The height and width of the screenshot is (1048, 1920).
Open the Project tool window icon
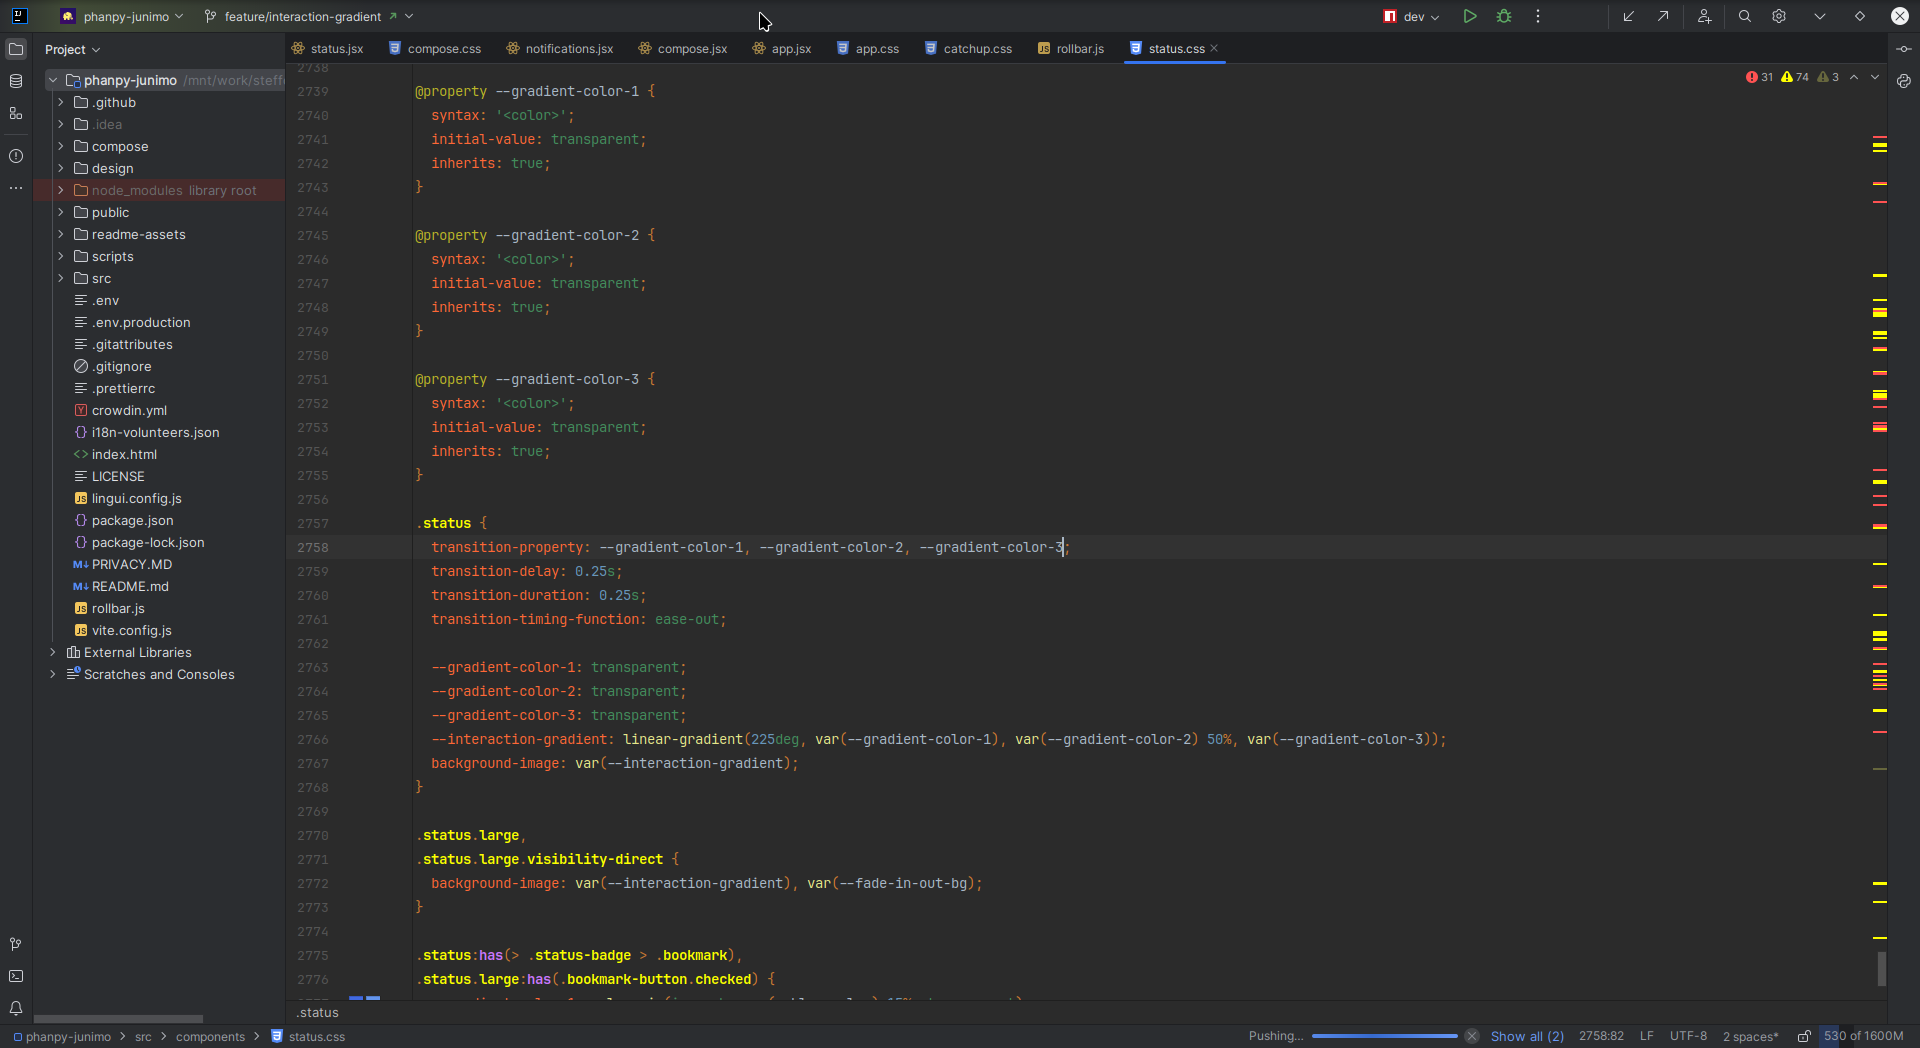pyautogui.click(x=16, y=49)
